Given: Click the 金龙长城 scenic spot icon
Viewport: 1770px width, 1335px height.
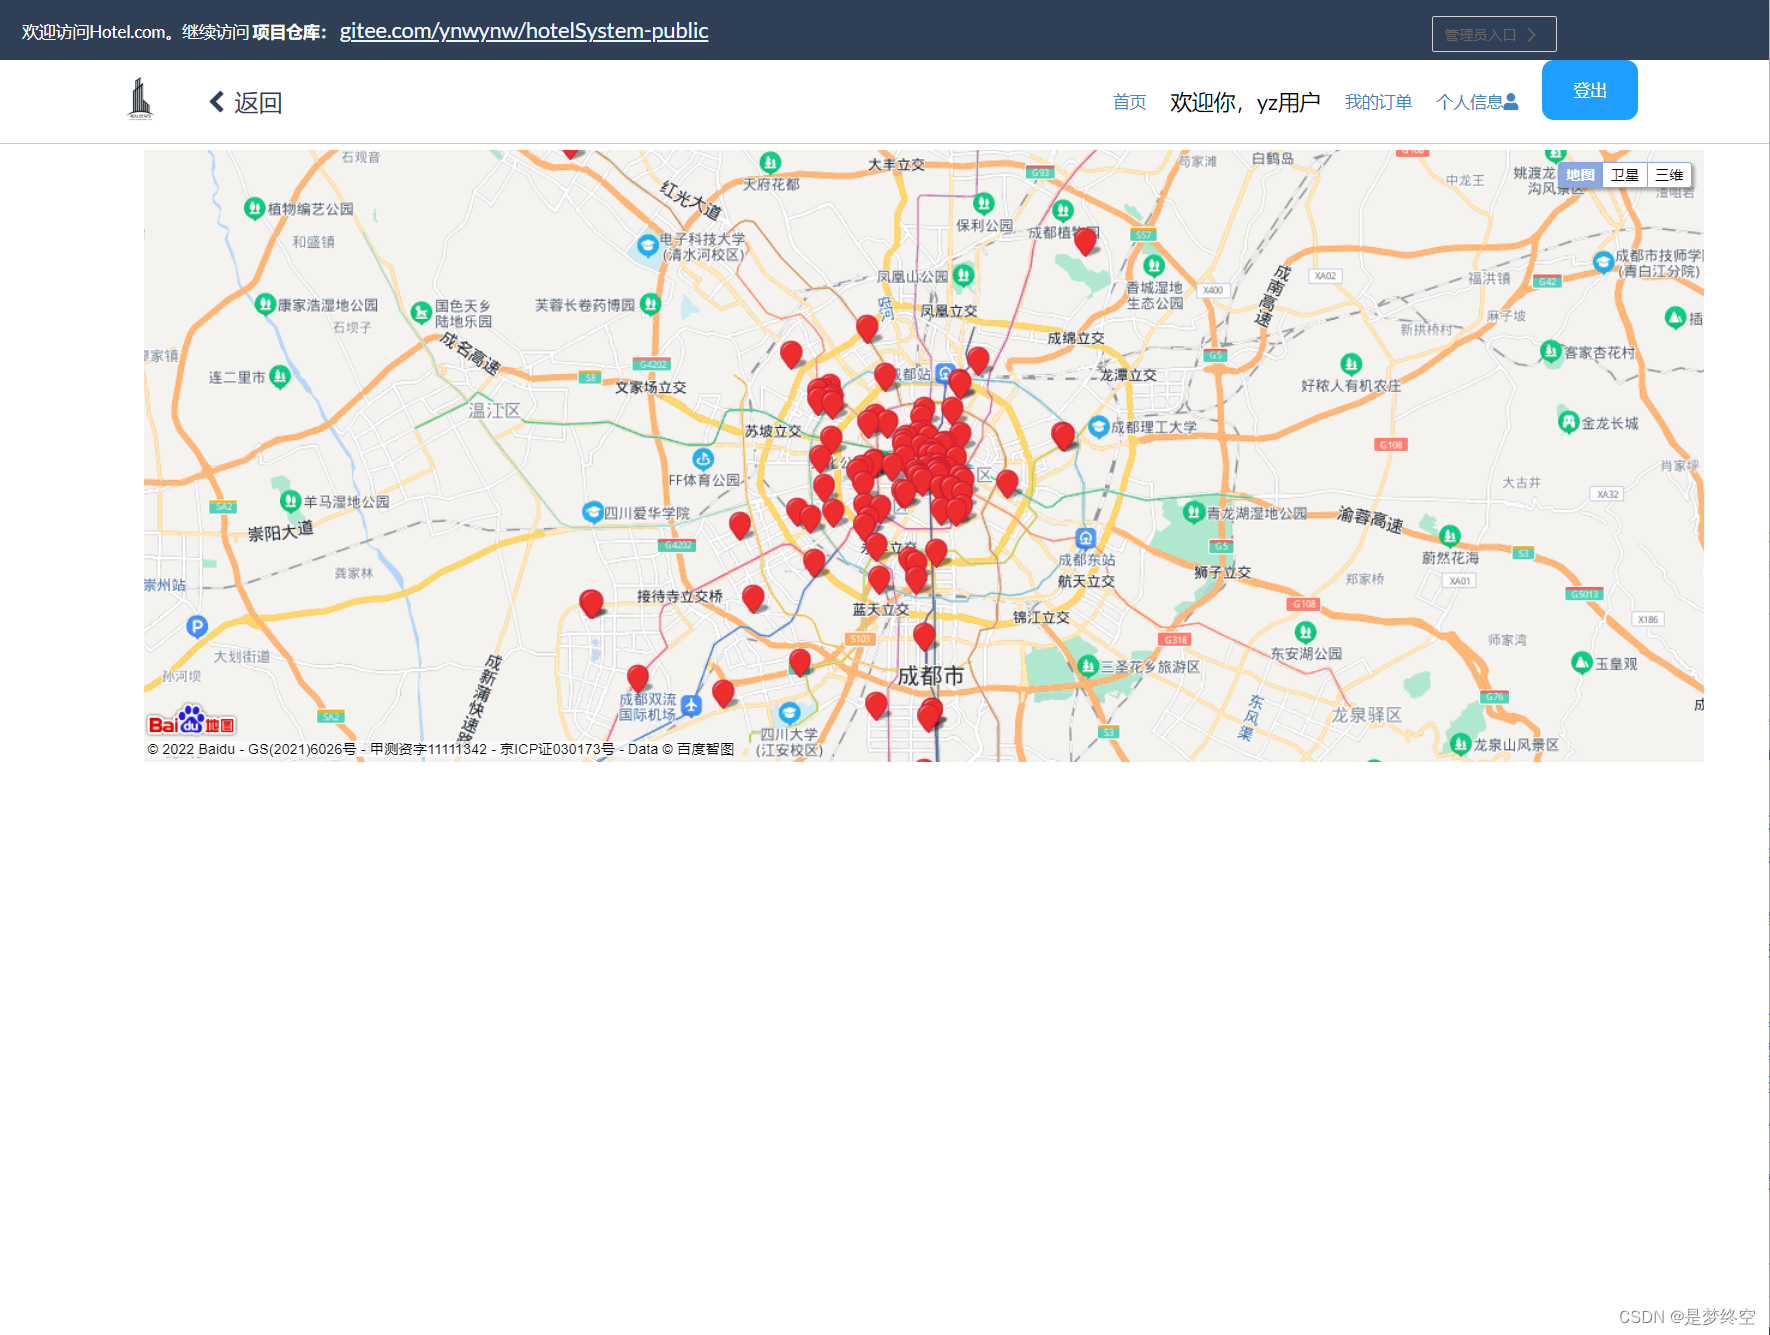Looking at the screenshot, I should 1568,422.
